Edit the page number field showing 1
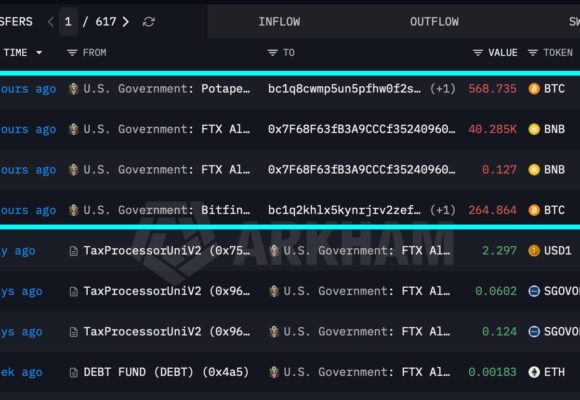580x400 pixels. (68, 22)
